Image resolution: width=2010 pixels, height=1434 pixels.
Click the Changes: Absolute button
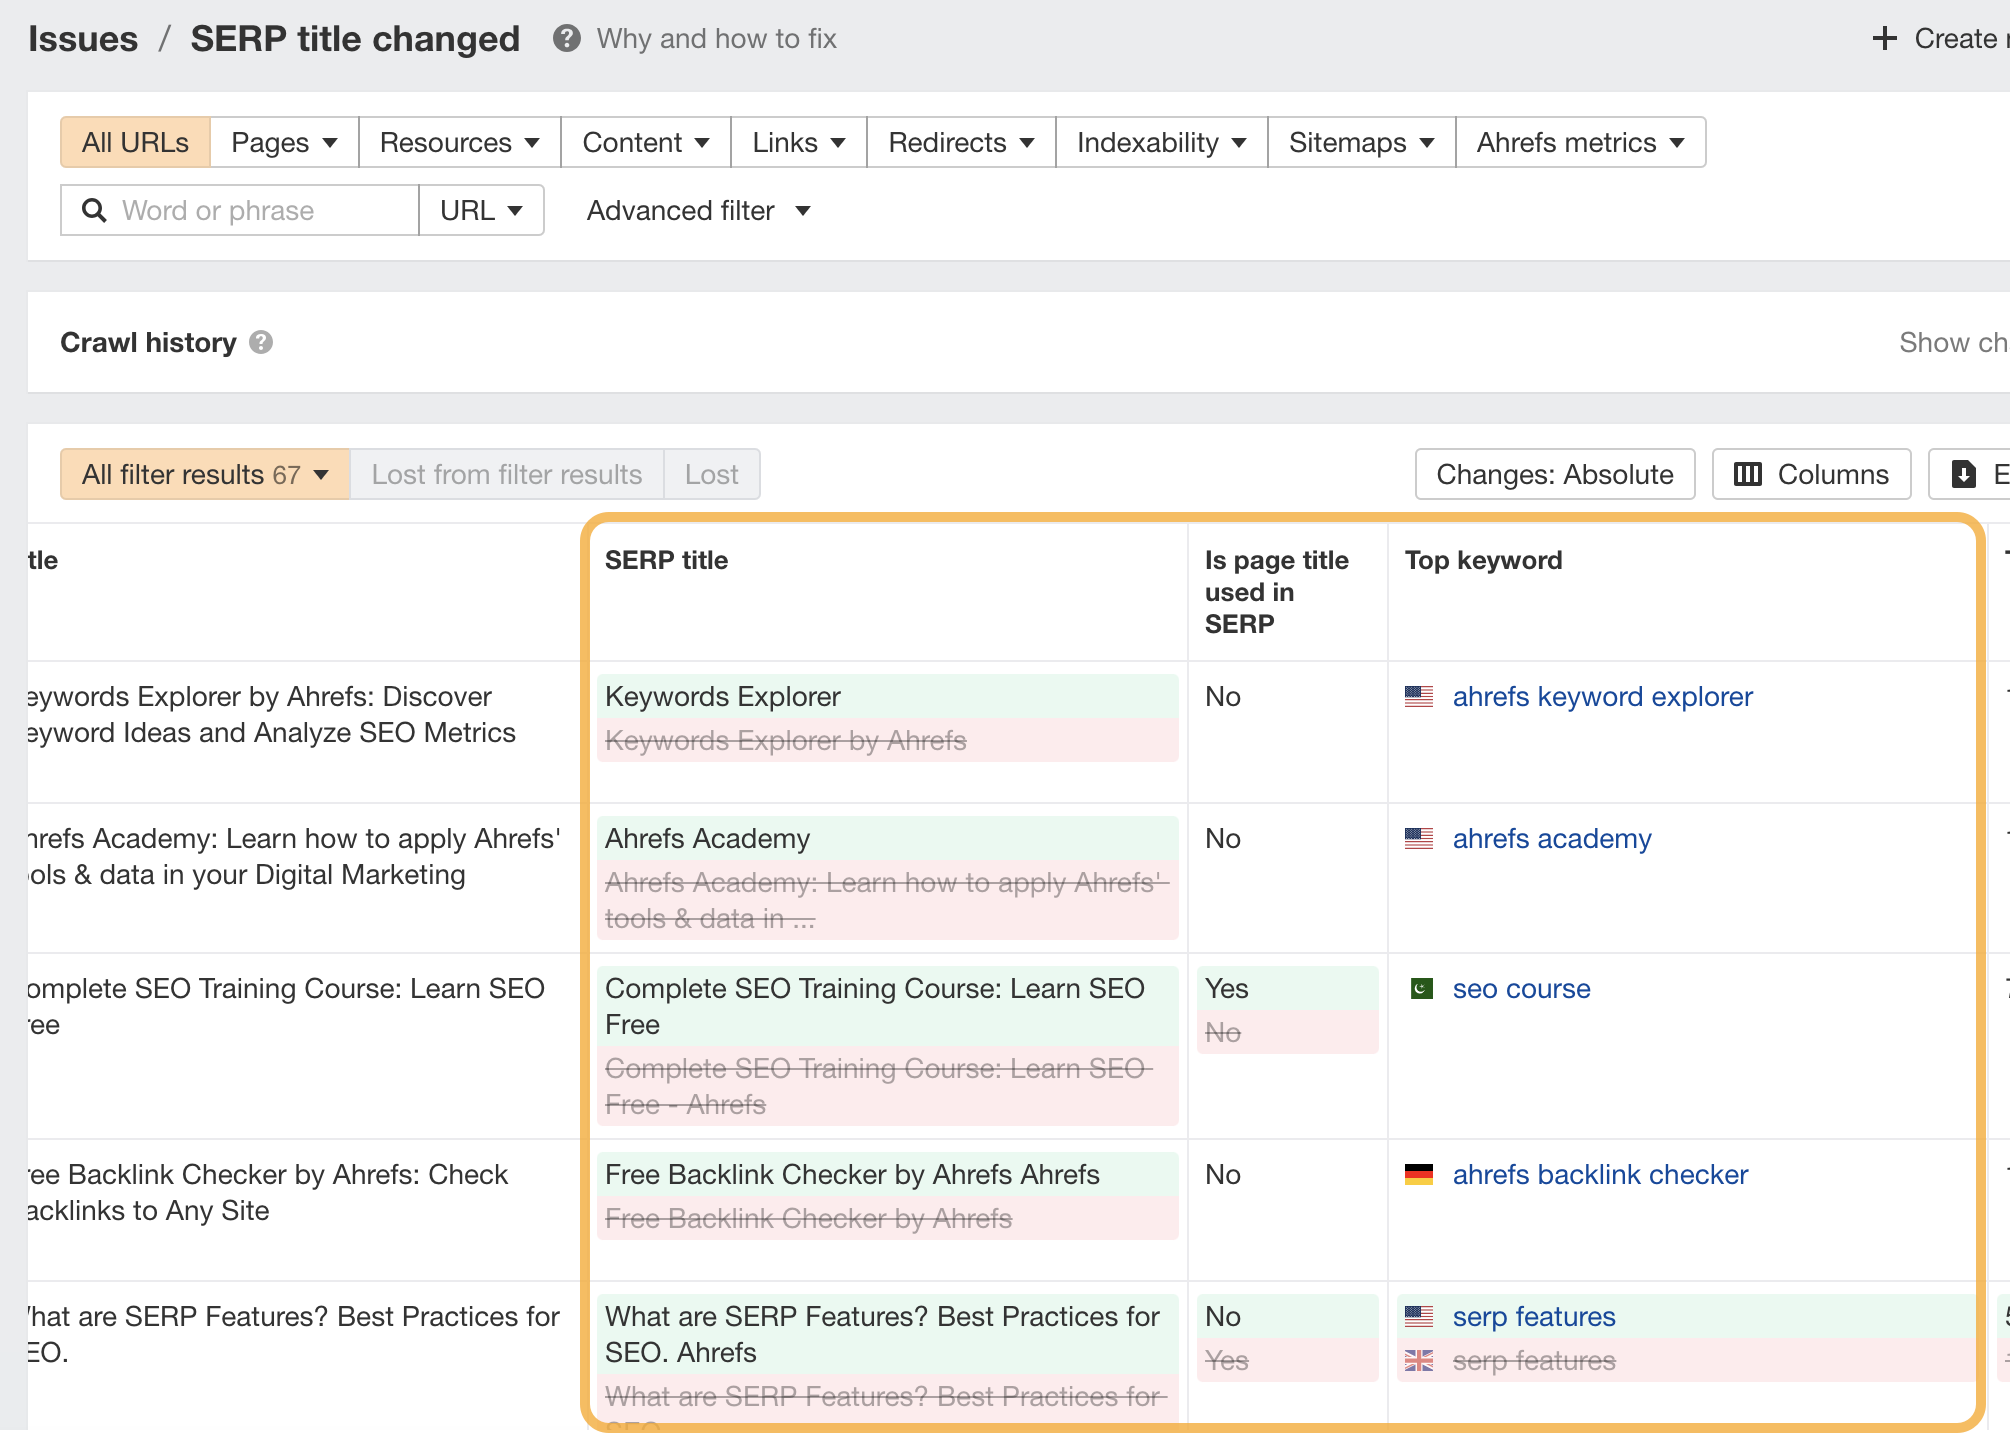pos(1554,474)
